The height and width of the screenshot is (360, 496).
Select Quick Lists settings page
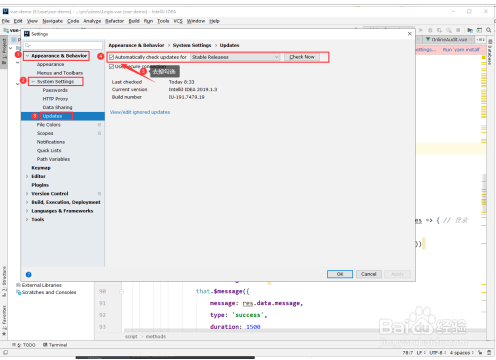(49, 151)
